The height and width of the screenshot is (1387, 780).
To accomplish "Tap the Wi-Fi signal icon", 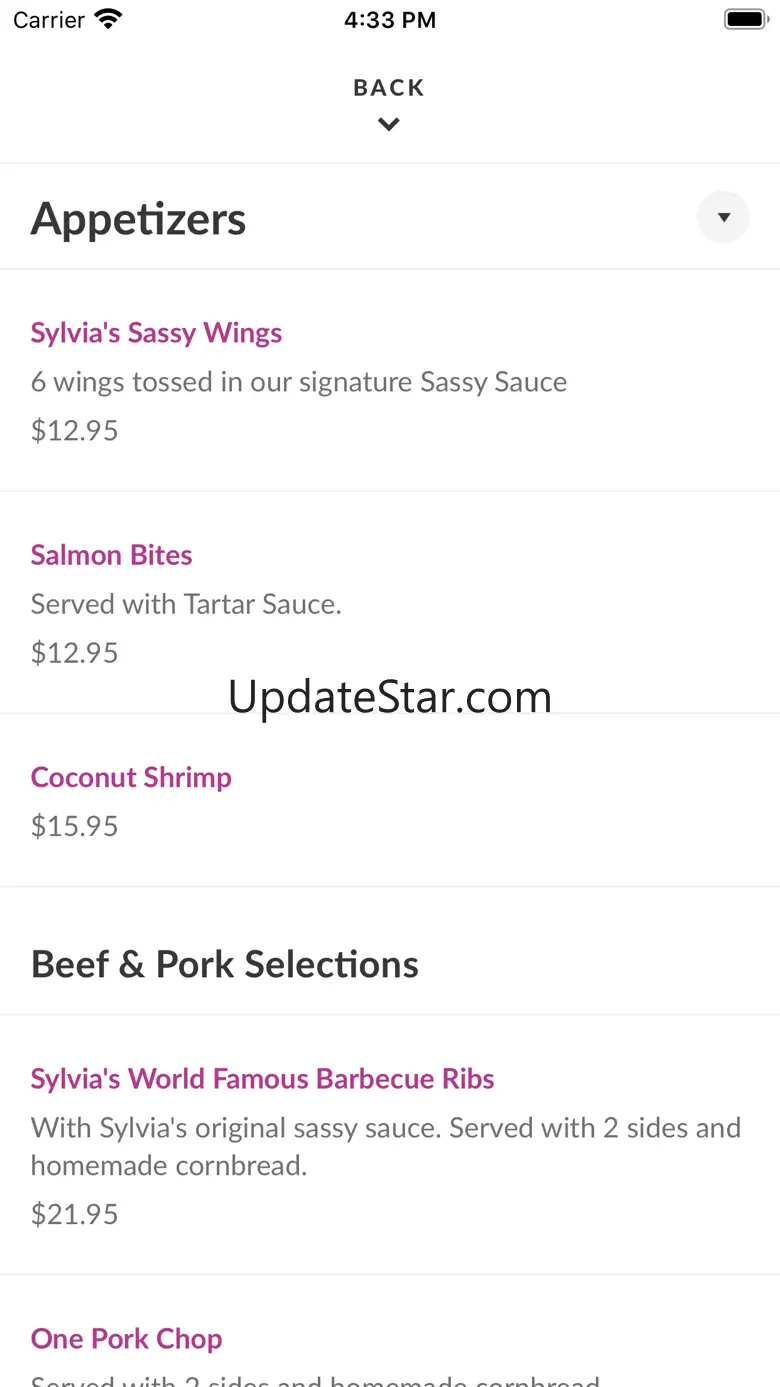I will pyautogui.click(x=107, y=19).
